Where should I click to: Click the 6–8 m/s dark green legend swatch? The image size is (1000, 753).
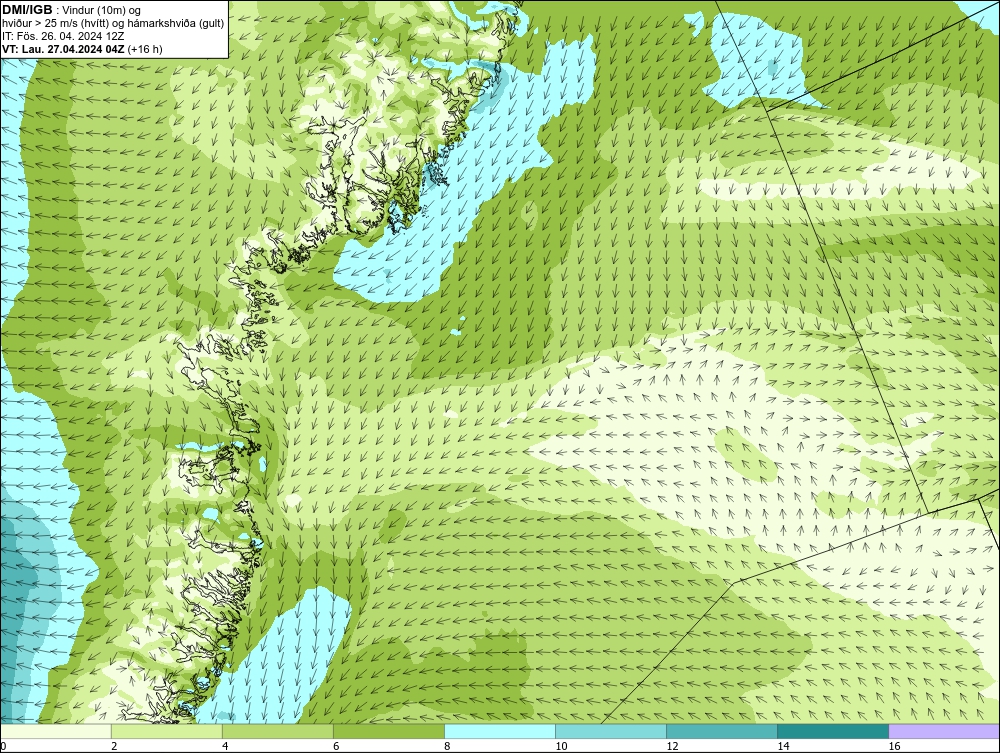(389, 731)
